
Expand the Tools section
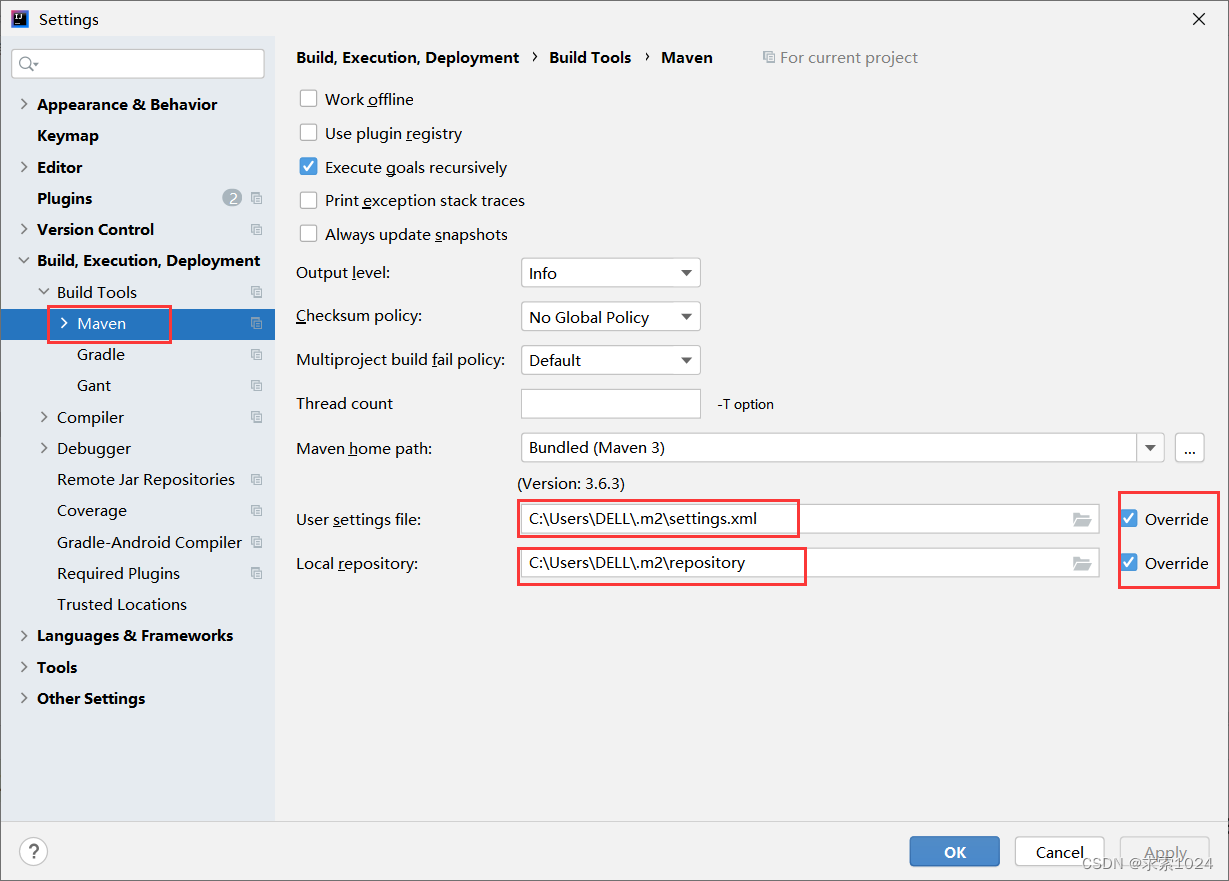click(x=24, y=667)
